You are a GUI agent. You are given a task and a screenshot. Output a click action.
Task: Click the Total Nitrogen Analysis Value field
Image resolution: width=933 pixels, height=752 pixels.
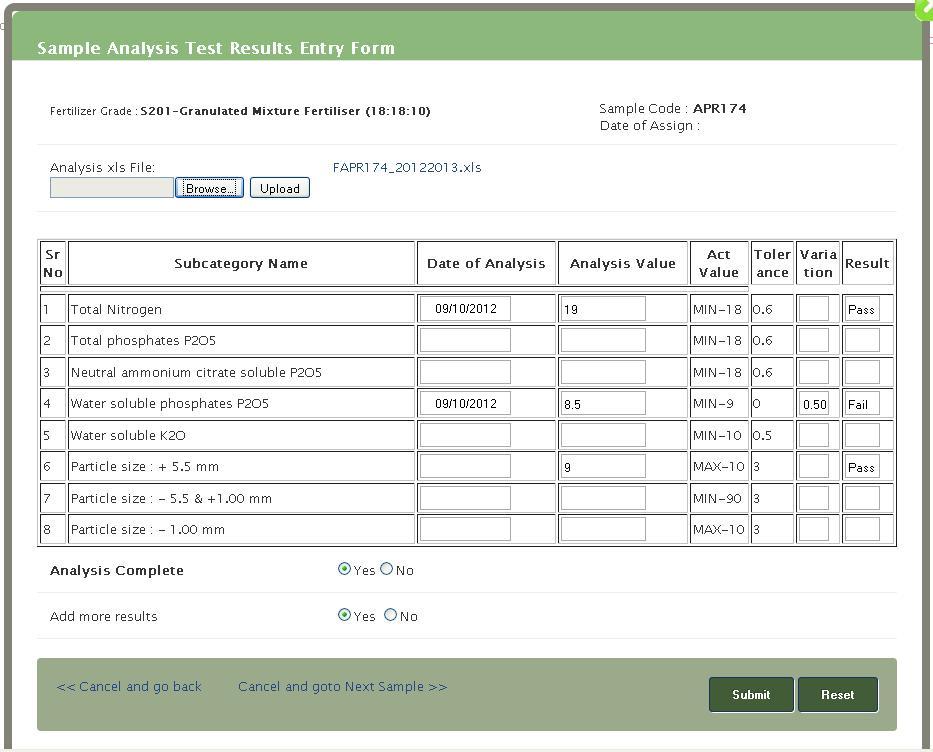pyautogui.click(x=603, y=309)
